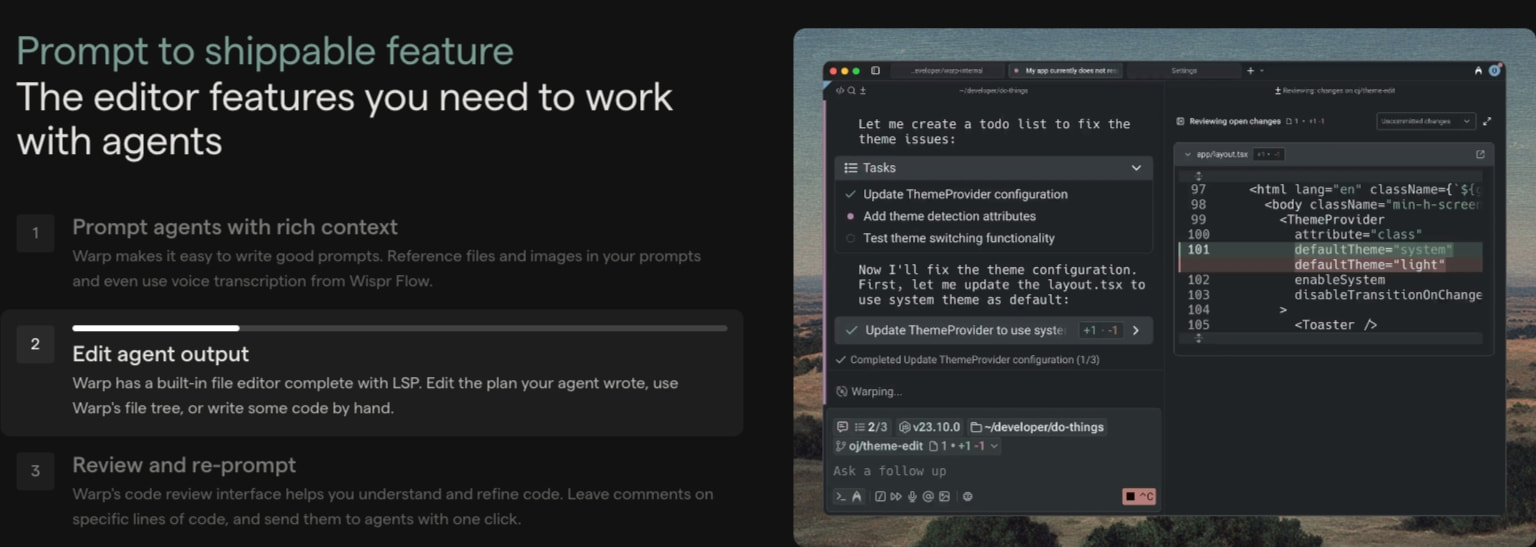Toggle the sidebar panel icon in Warp

coord(875,71)
